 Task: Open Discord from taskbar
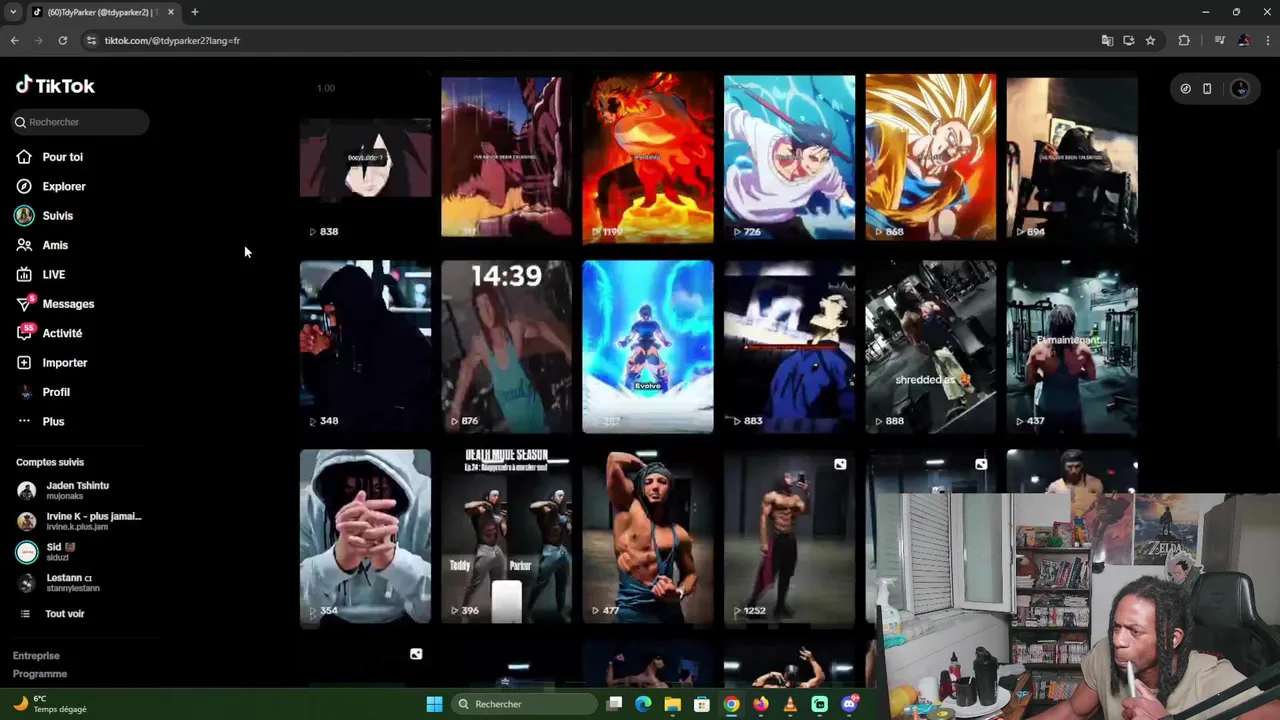click(849, 704)
